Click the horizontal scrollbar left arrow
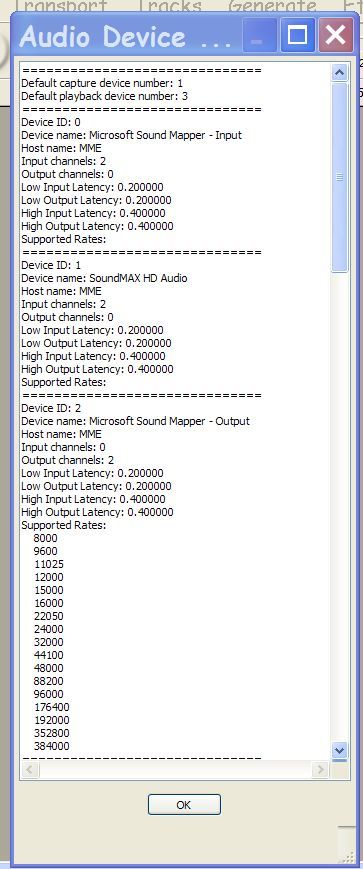This screenshot has width=363, height=869. click(29, 769)
